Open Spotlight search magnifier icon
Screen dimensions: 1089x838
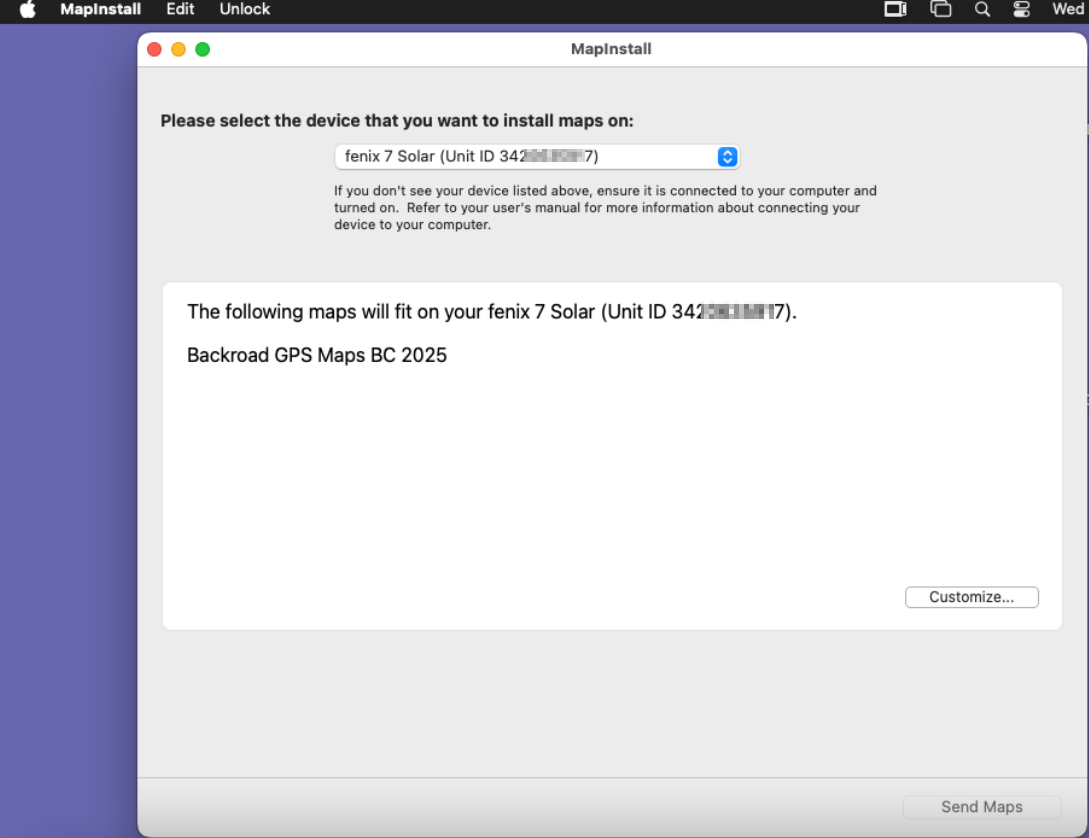(982, 10)
